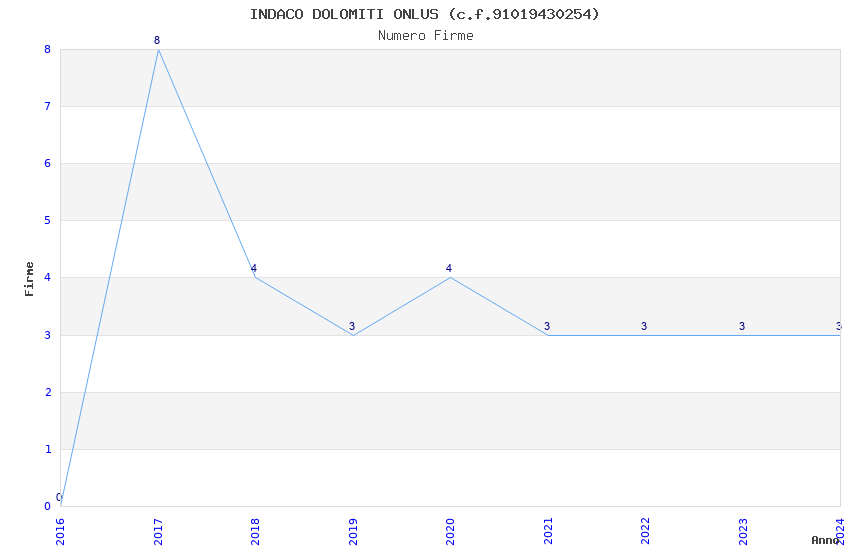
Task: Click y-axis tick value 8
Action: 48,49
